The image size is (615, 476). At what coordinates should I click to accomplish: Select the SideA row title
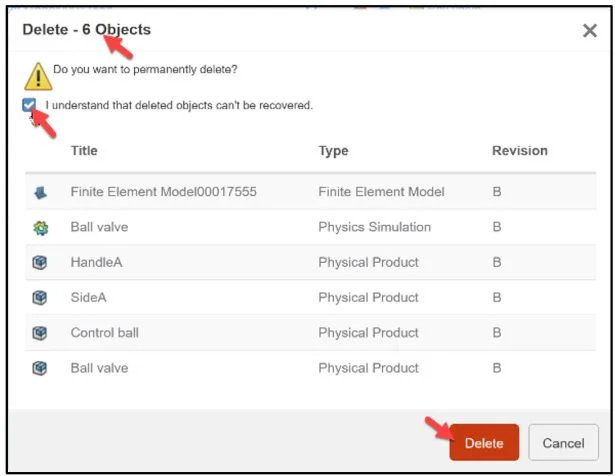(90, 298)
